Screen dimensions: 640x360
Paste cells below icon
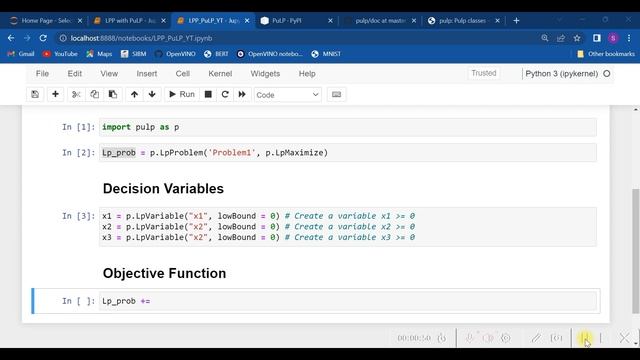[x=113, y=95]
